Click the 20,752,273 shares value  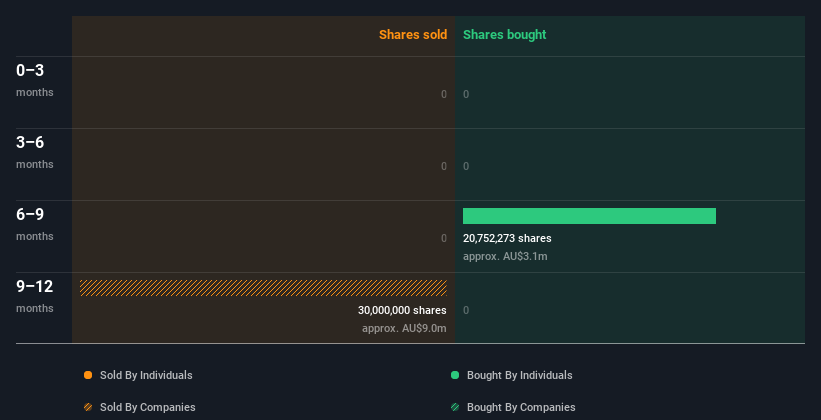pos(507,238)
